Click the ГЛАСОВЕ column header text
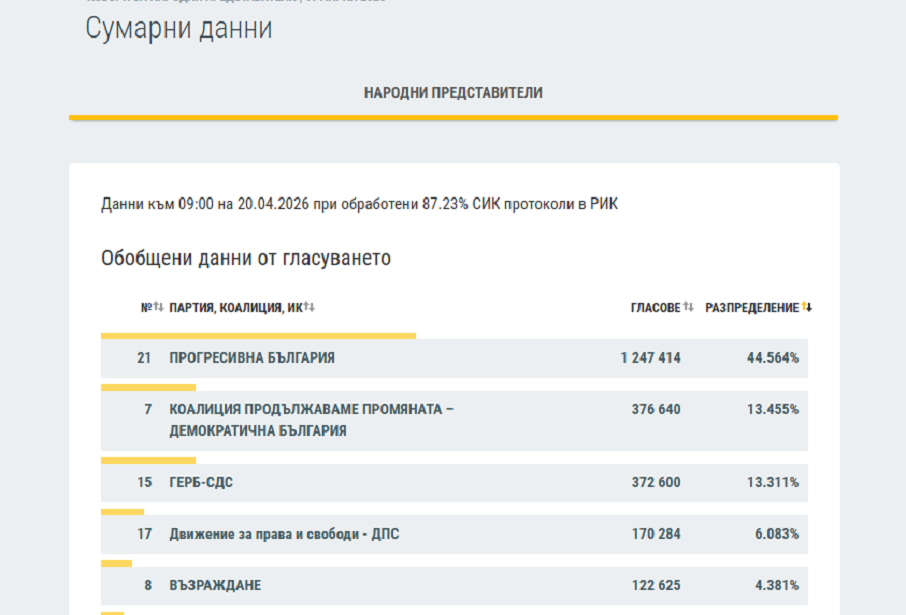The image size is (906, 615). point(655,307)
